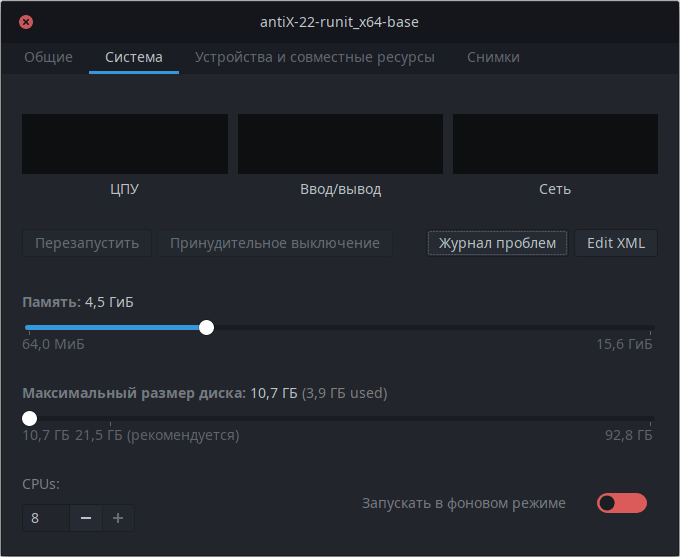Open Устройства и совместные ресурсы tab
Screen dimensions: 680x557
pyautogui.click(x=314, y=57)
